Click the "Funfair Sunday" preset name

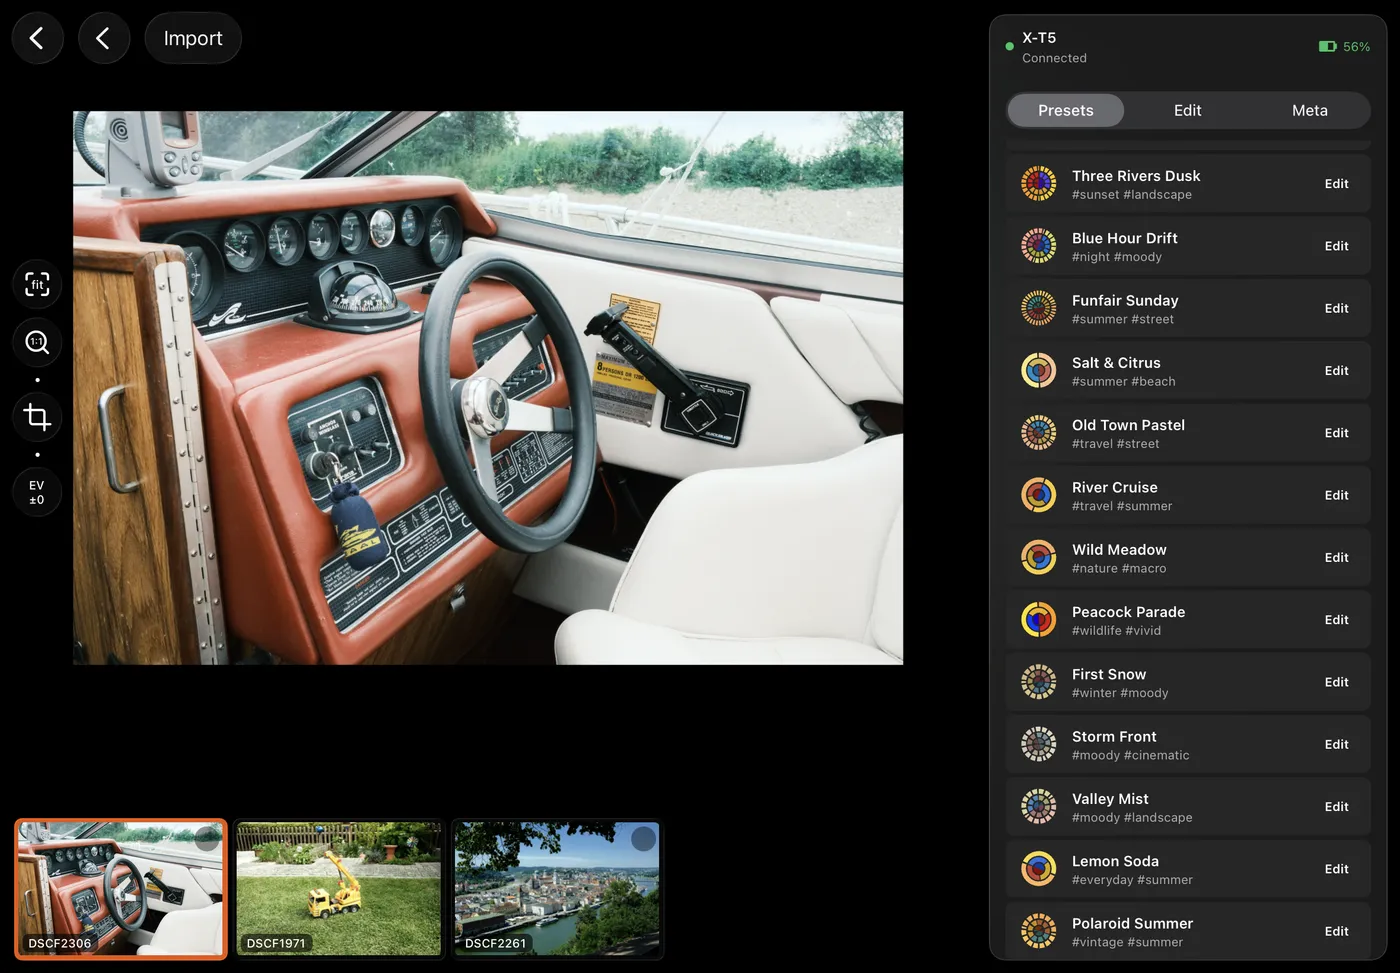(1125, 300)
